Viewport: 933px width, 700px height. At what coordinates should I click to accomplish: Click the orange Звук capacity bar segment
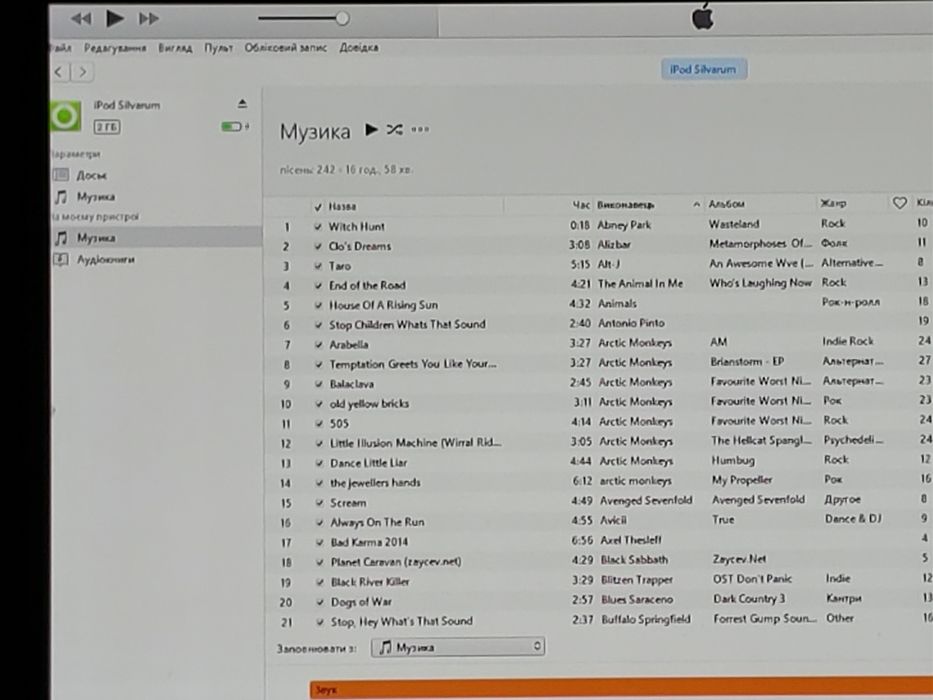621,689
